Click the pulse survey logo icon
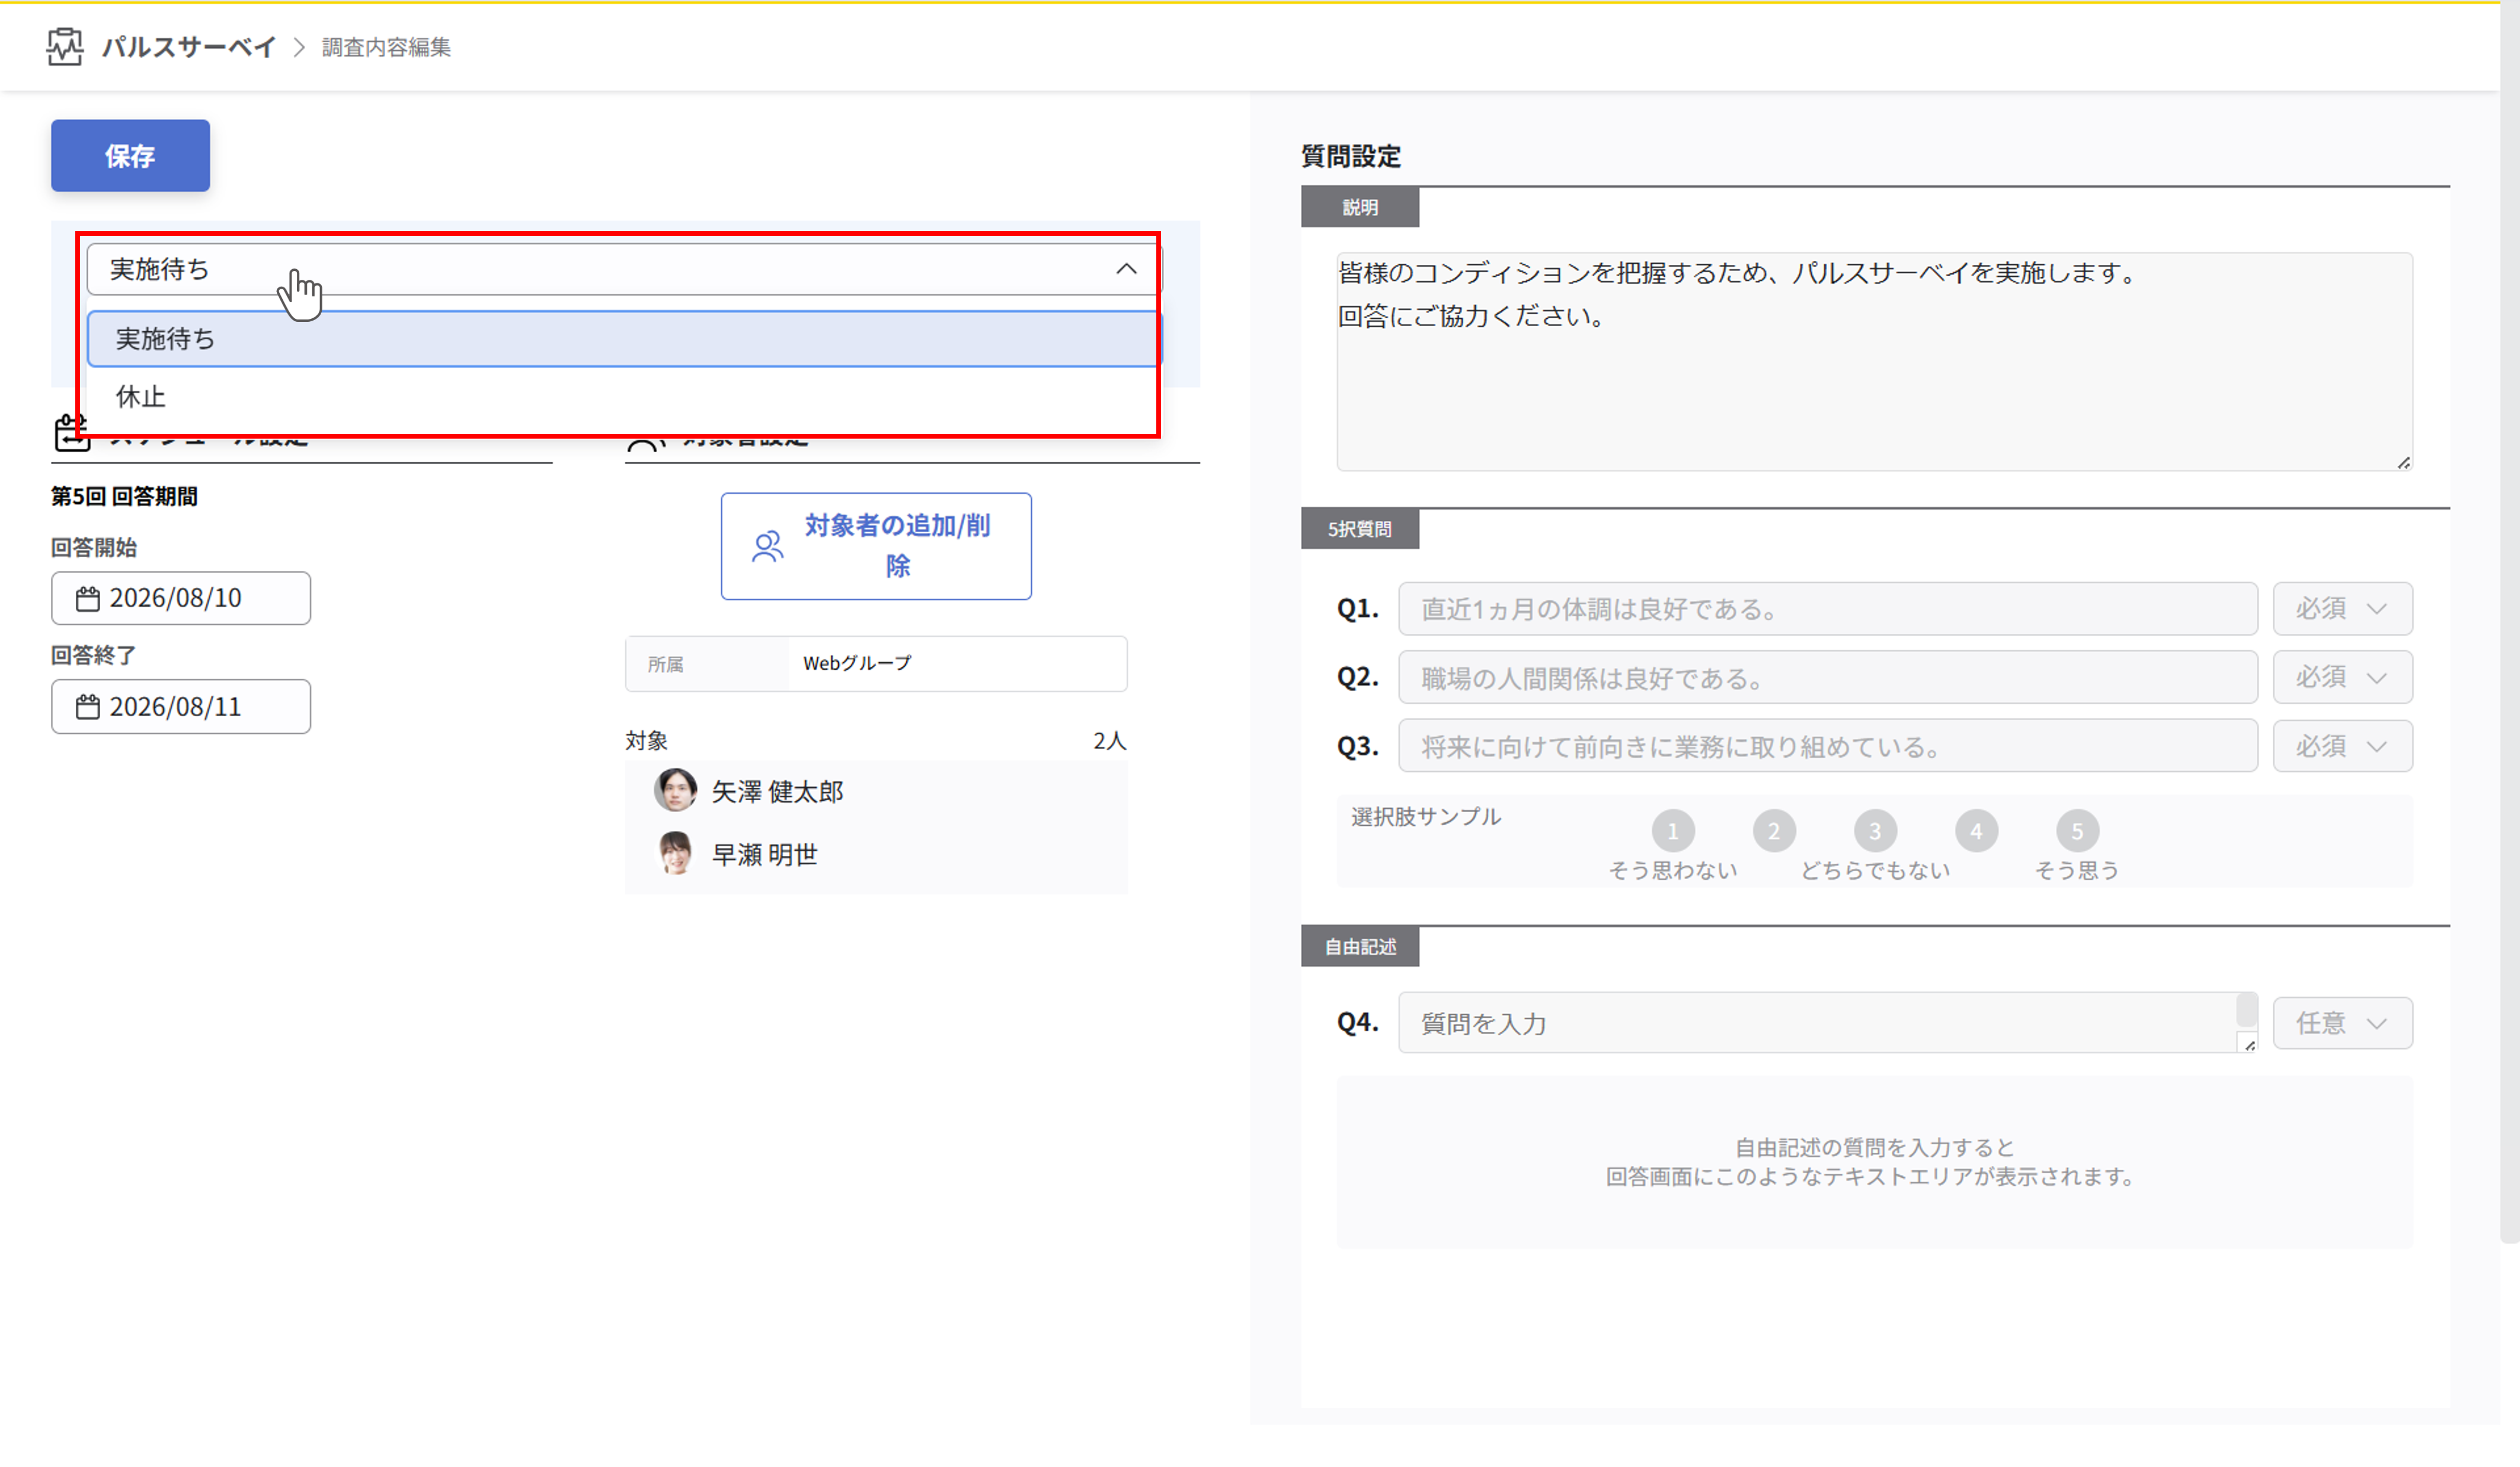This screenshot has width=2520, height=1467. [x=65, y=46]
